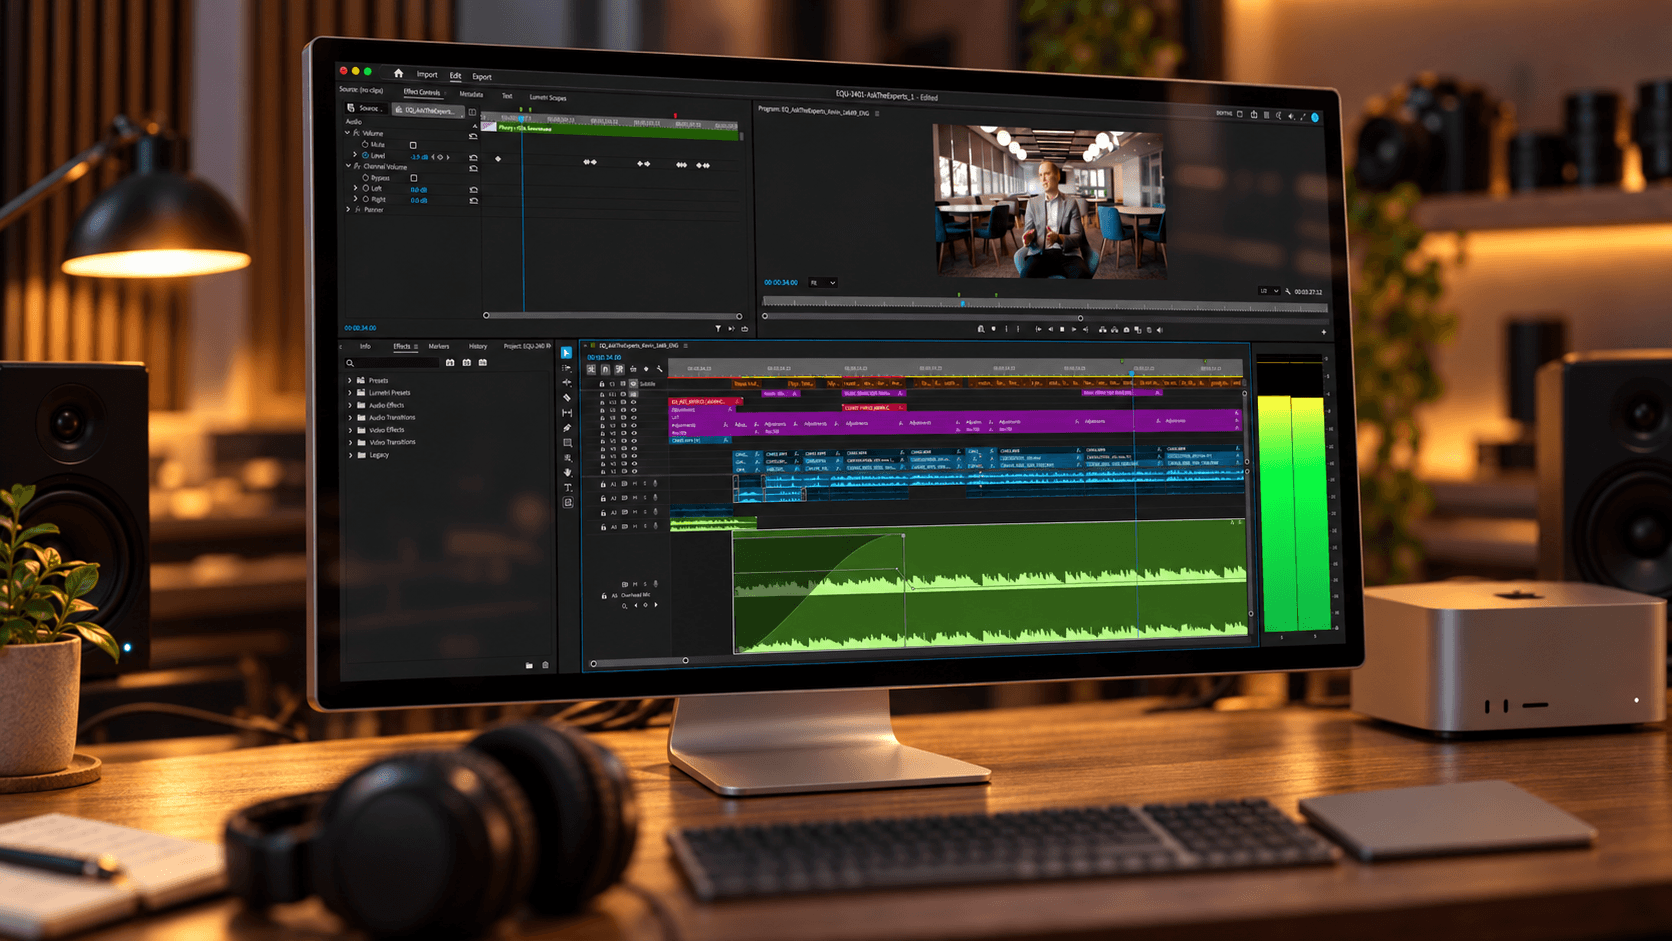The width and height of the screenshot is (1672, 941).
Task: Click the Home icon in the top bar
Action: [398, 73]
